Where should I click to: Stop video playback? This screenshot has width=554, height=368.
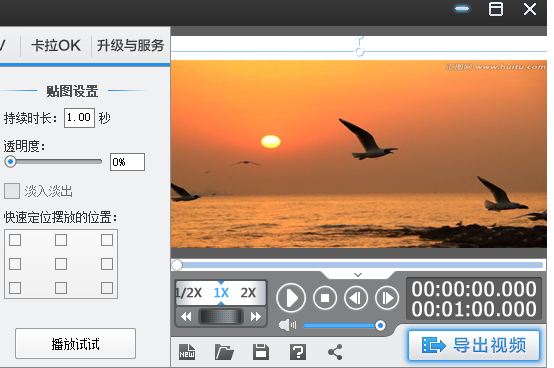tap(325, 298)
